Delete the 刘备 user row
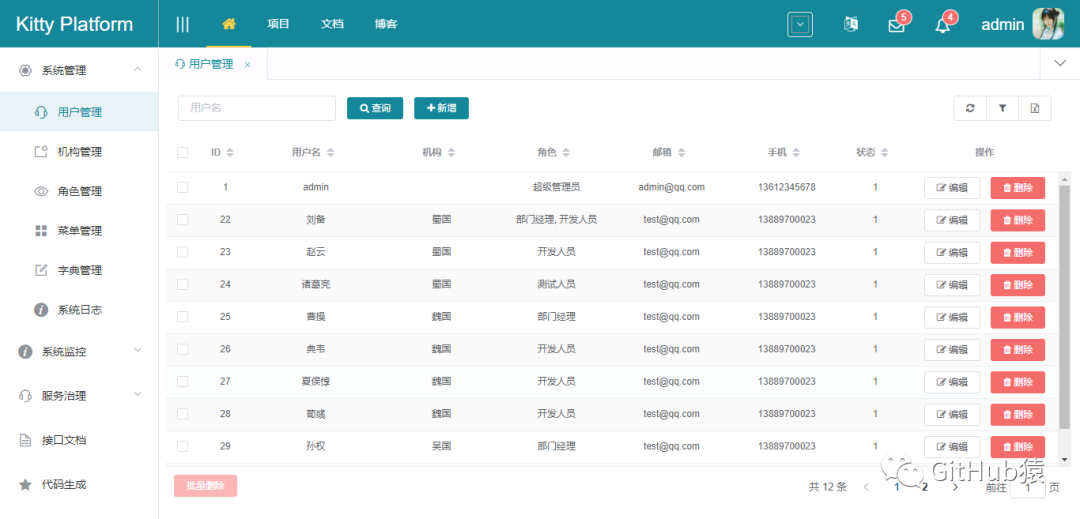The image size is (1080, 519). click(1018, 220)
